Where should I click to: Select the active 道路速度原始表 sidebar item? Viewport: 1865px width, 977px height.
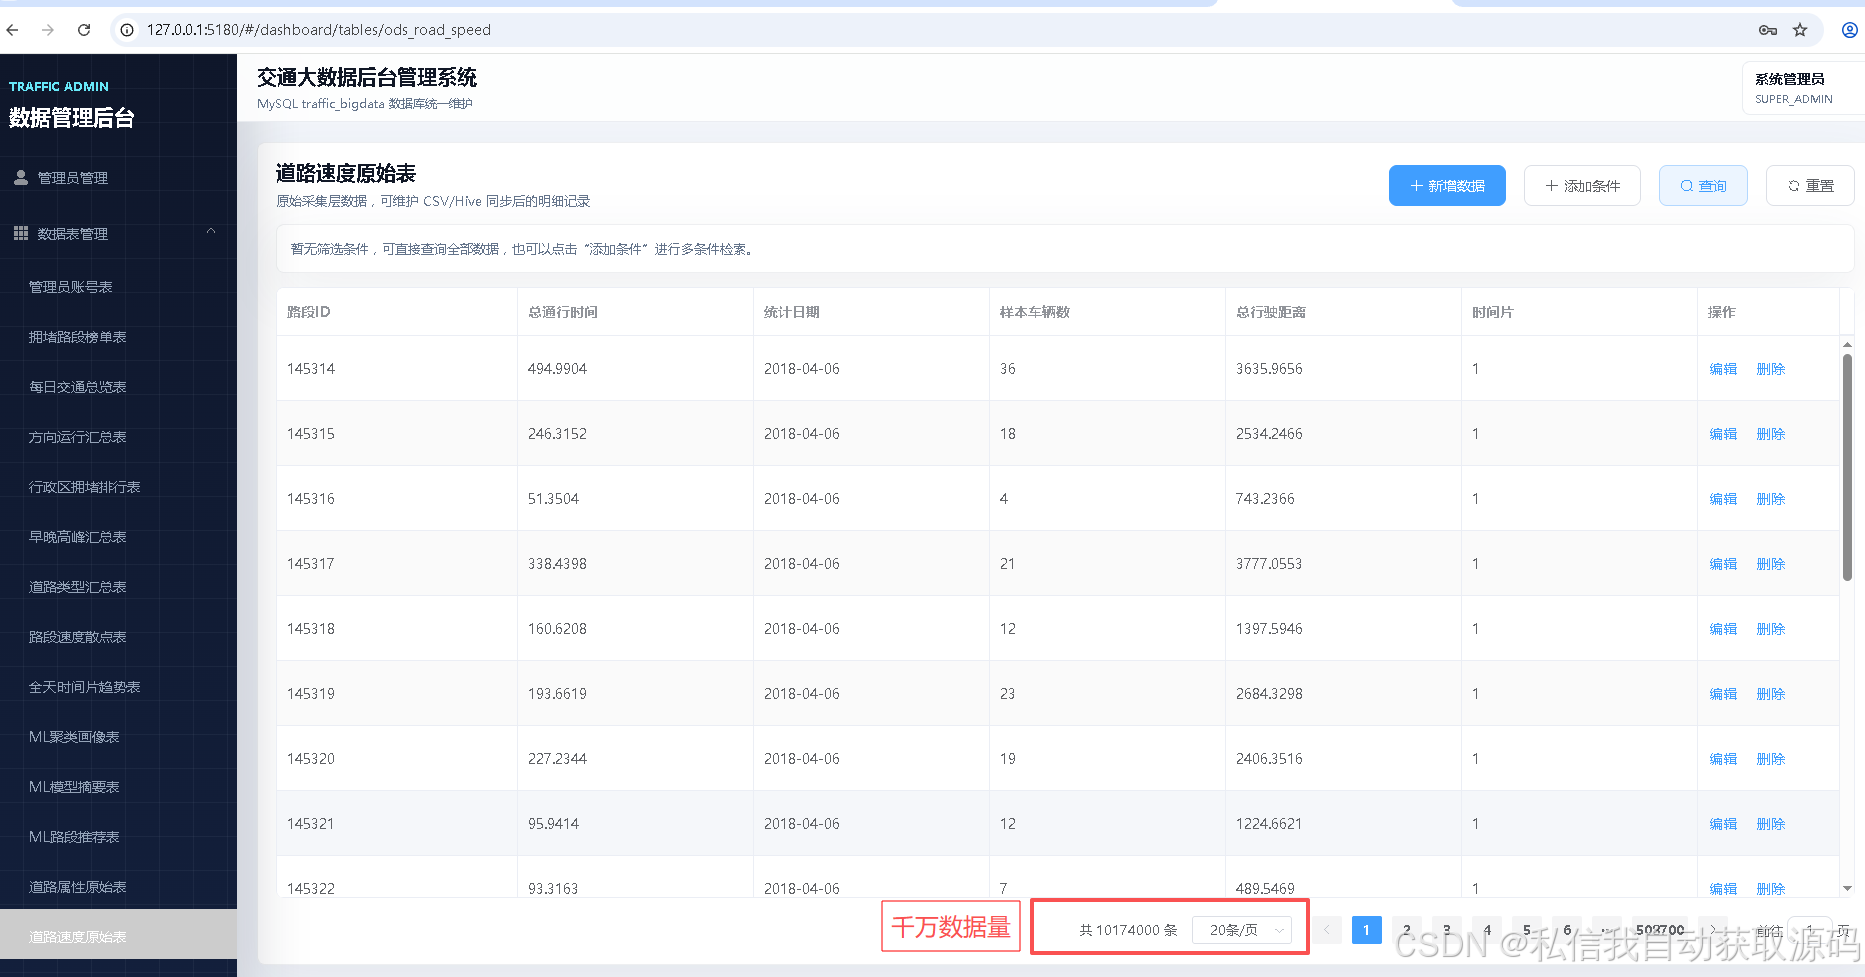click(x=118, y=936)
